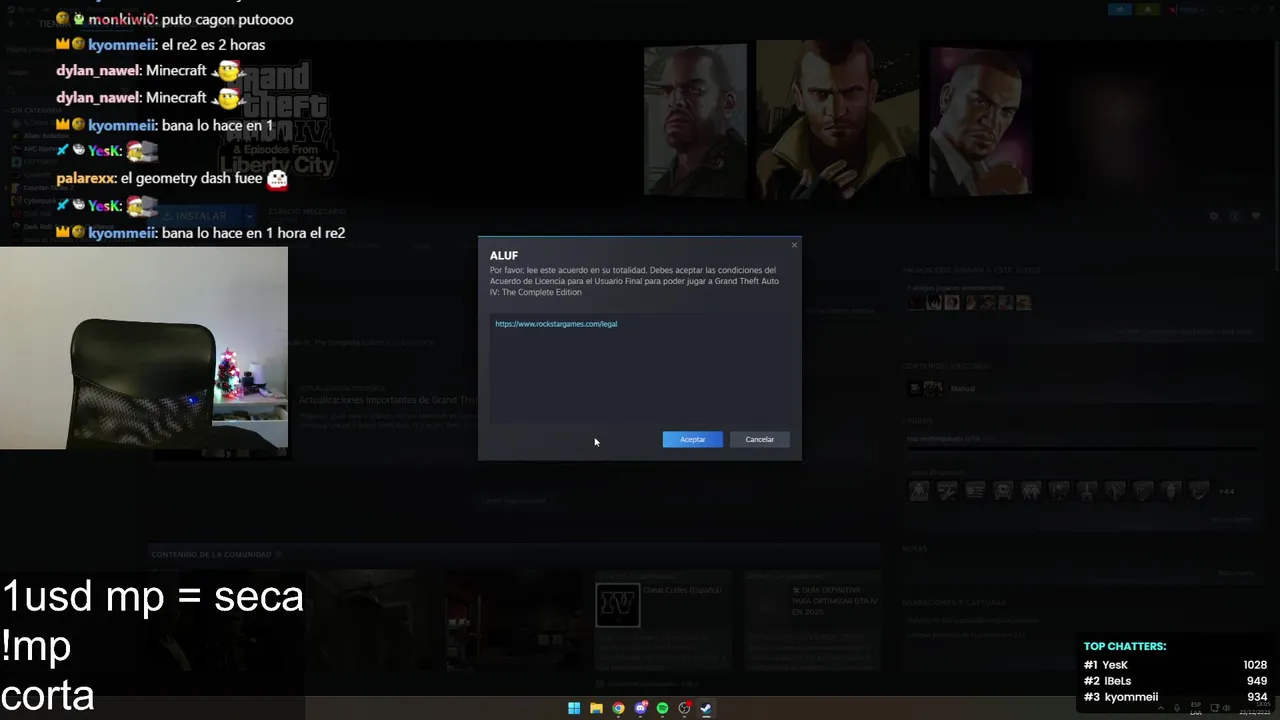Click the Niko Bellic character artwork

coord(838,118)
